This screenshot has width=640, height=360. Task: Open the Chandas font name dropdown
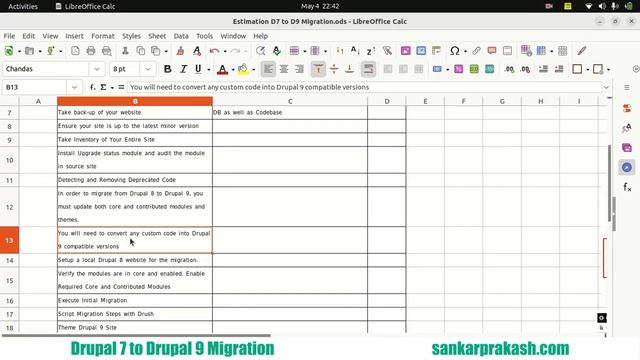97,69
